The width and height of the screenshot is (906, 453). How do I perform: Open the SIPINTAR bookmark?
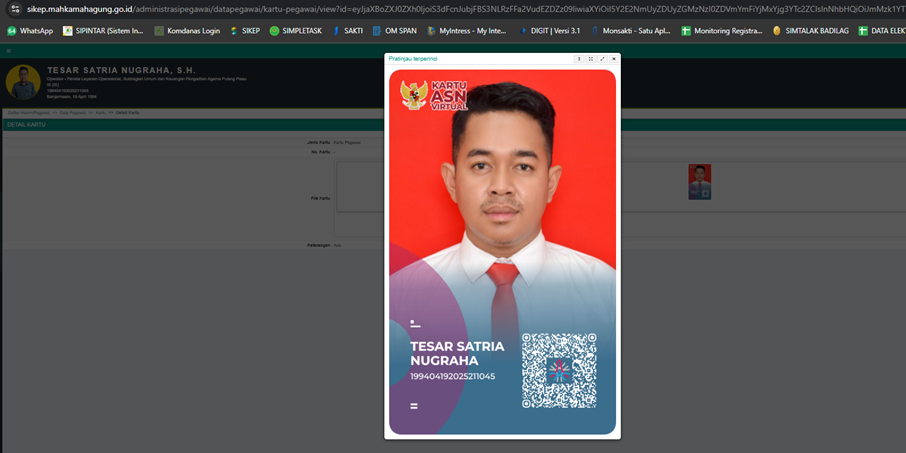pyautogui.click(x=103, y=31)
